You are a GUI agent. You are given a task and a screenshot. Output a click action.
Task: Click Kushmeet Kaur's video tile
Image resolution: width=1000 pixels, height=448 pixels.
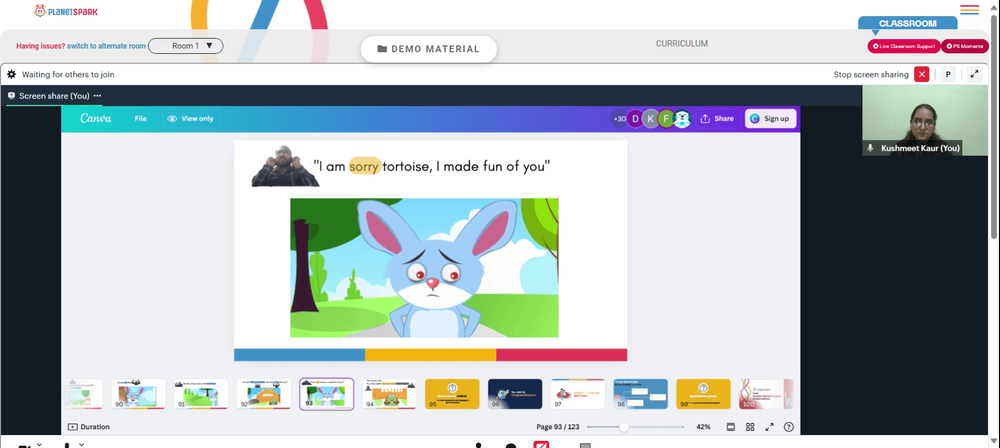click(924, 120)
